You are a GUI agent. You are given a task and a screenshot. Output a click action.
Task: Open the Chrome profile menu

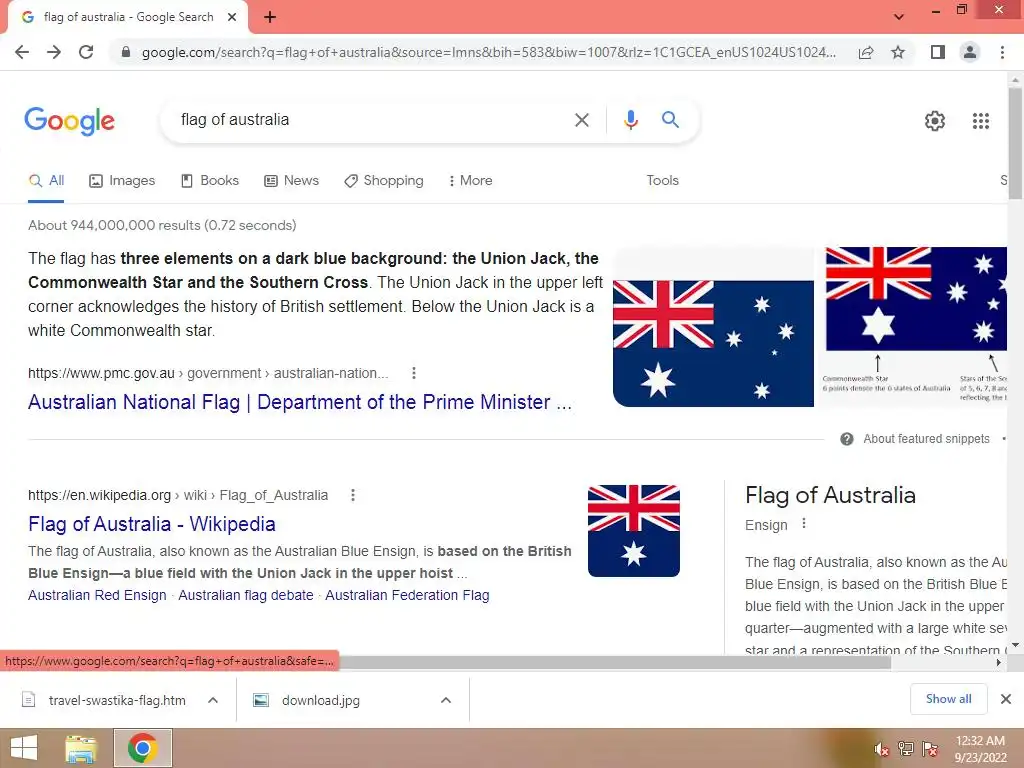[x=970, y=52]
